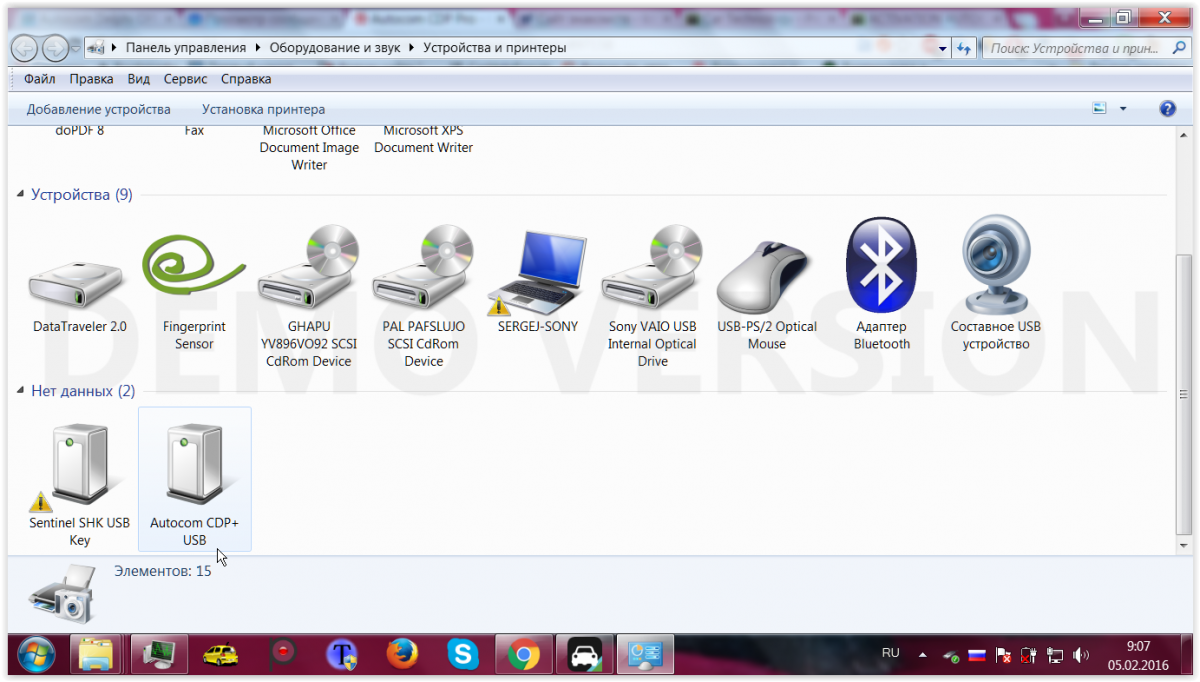The height and width of the screenshot is (682, 1200).
Task: Collapse the Нет данных (2) group
Action: 21,392
